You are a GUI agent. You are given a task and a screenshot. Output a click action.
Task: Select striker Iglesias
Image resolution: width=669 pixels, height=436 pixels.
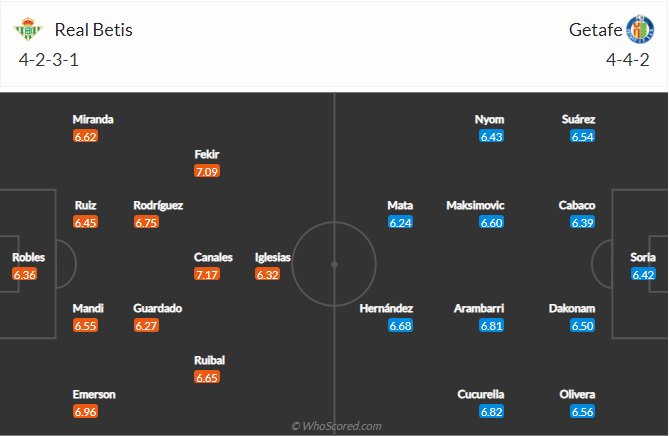[273, 257]
